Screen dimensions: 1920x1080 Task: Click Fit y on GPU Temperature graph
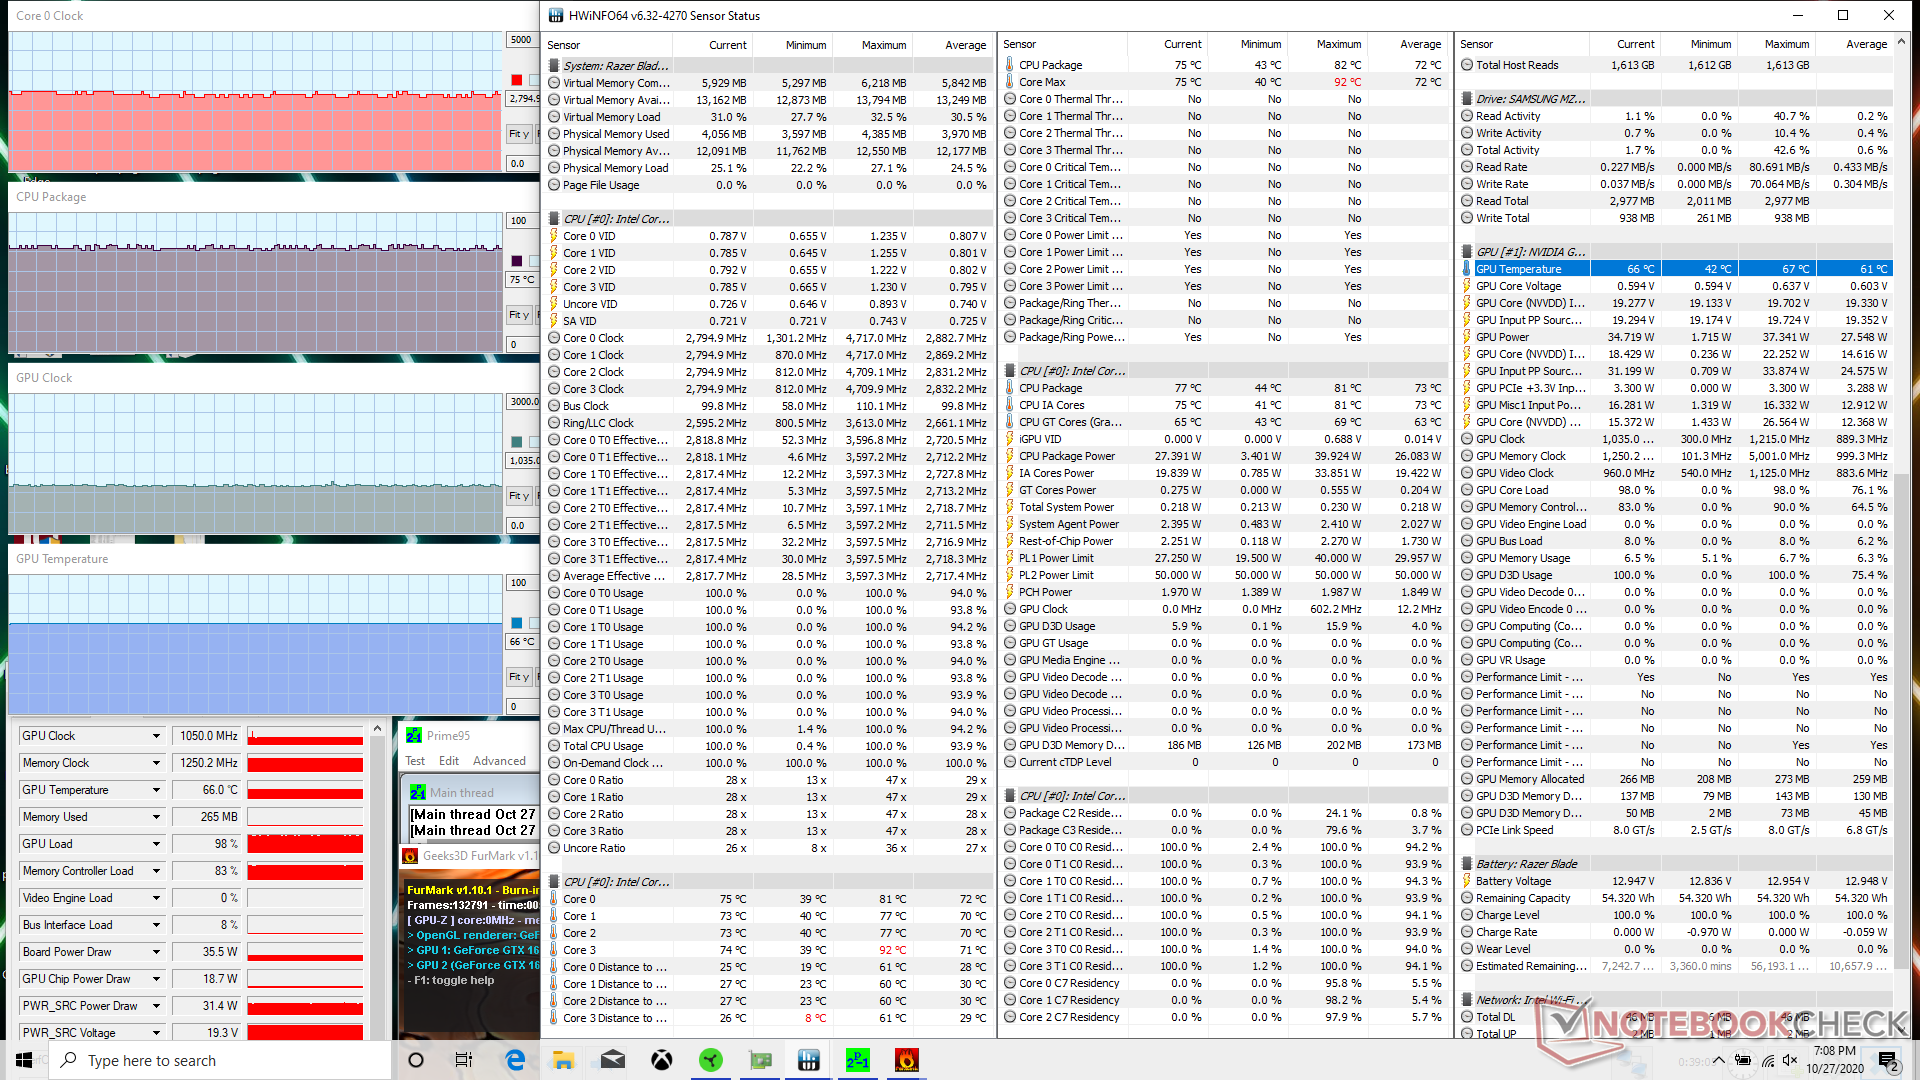point(519,677)
